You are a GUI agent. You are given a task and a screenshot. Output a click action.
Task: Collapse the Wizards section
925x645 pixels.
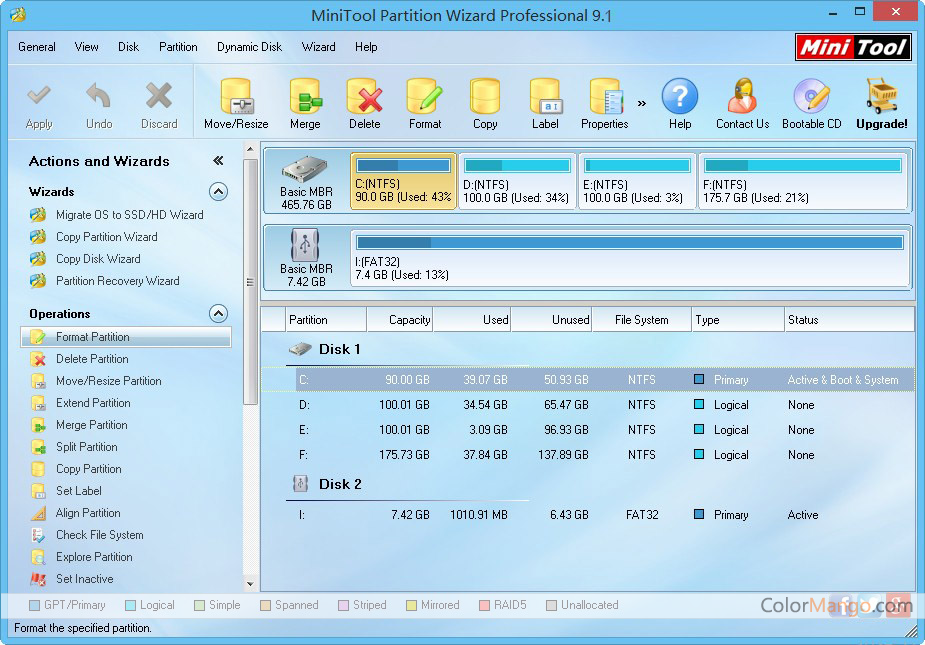(218, 192)
